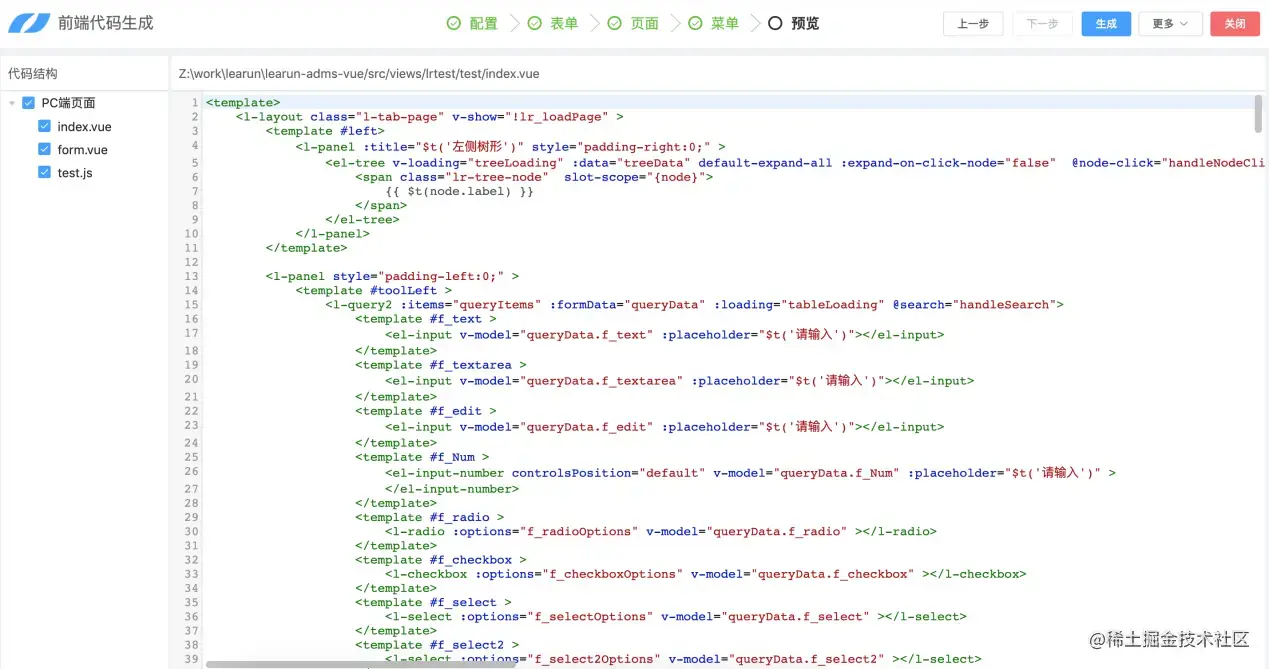This screenshot has width=1269, height=669.
Task: Click the file path index.vue text
Action: [x=359, y=74]
